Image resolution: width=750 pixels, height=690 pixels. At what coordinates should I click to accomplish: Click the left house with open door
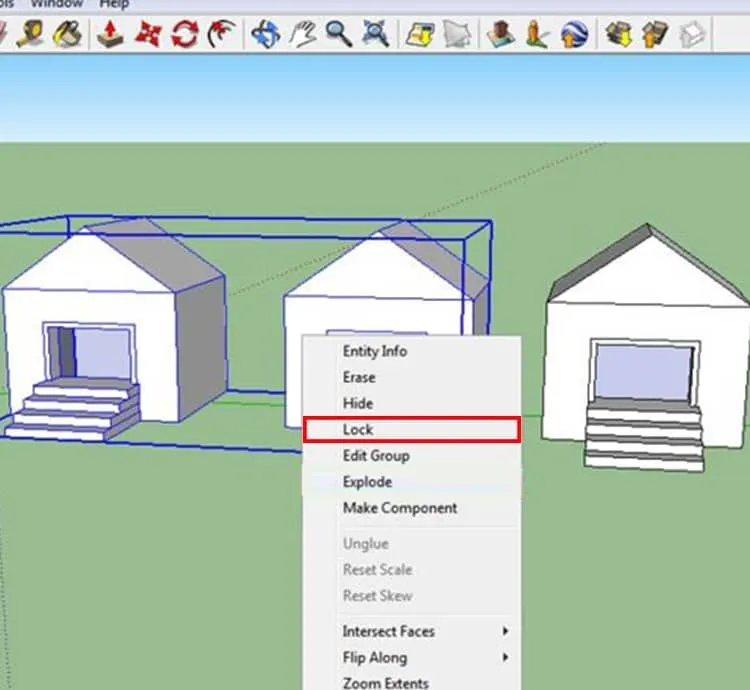tap(114, 329)
